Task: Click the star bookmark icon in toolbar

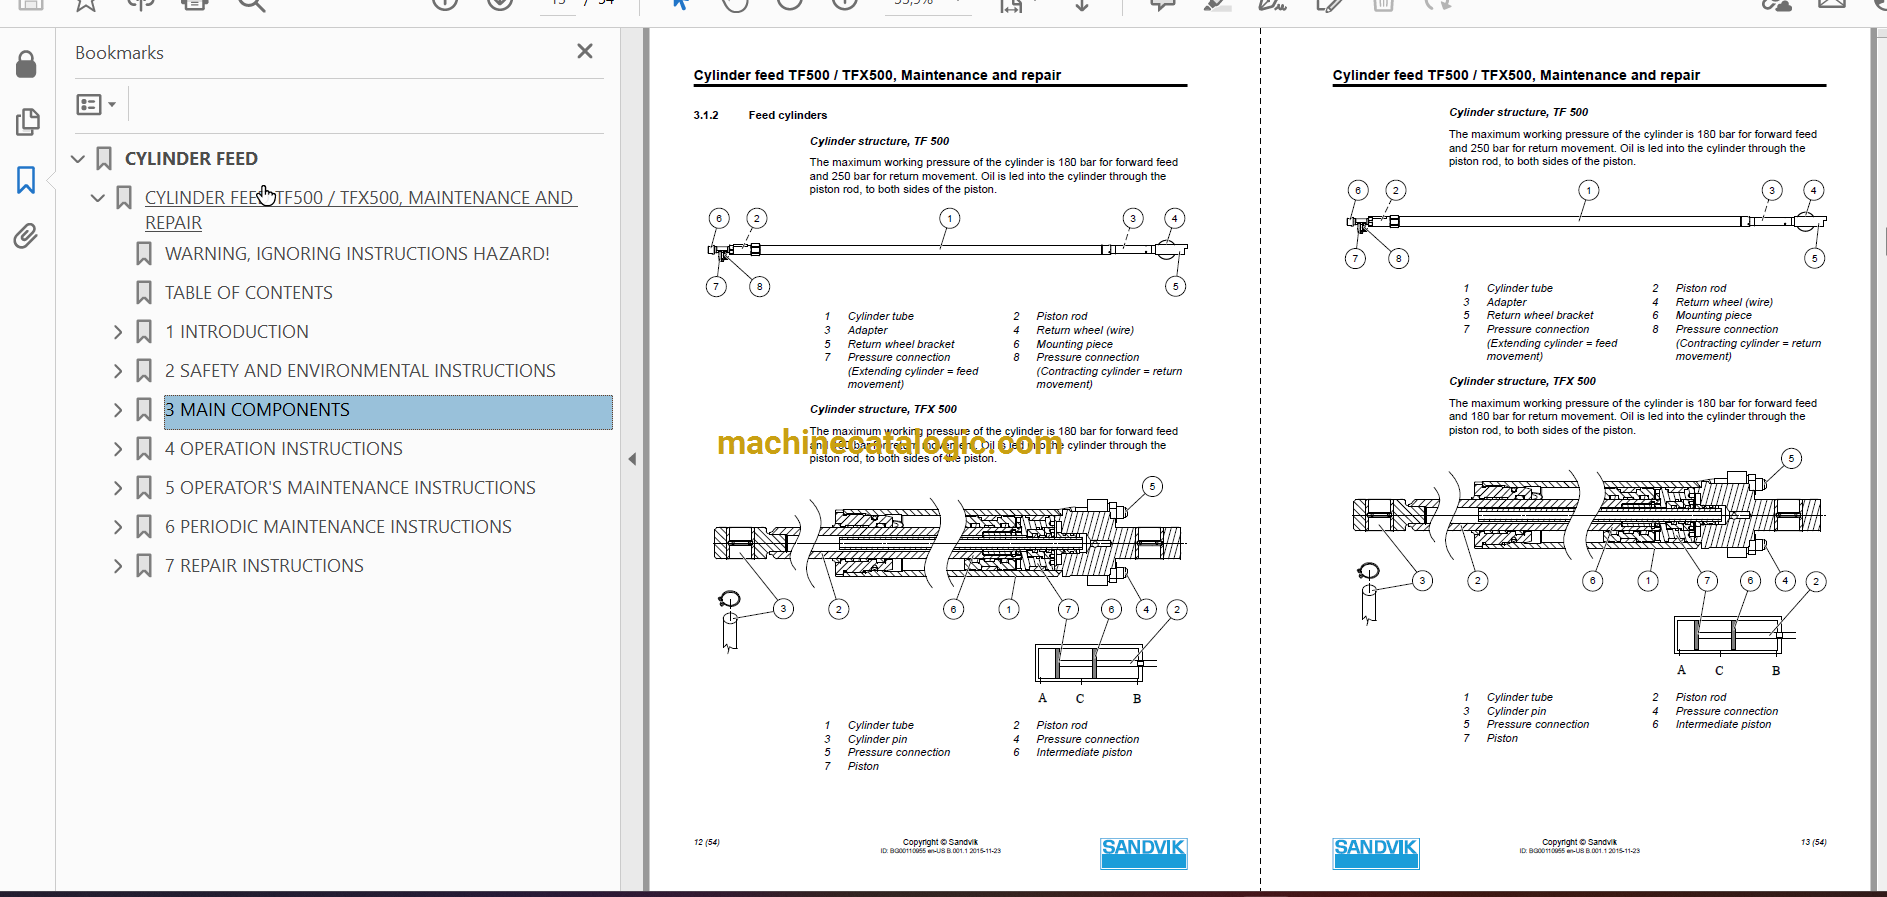Action: [x=85, y=5]
